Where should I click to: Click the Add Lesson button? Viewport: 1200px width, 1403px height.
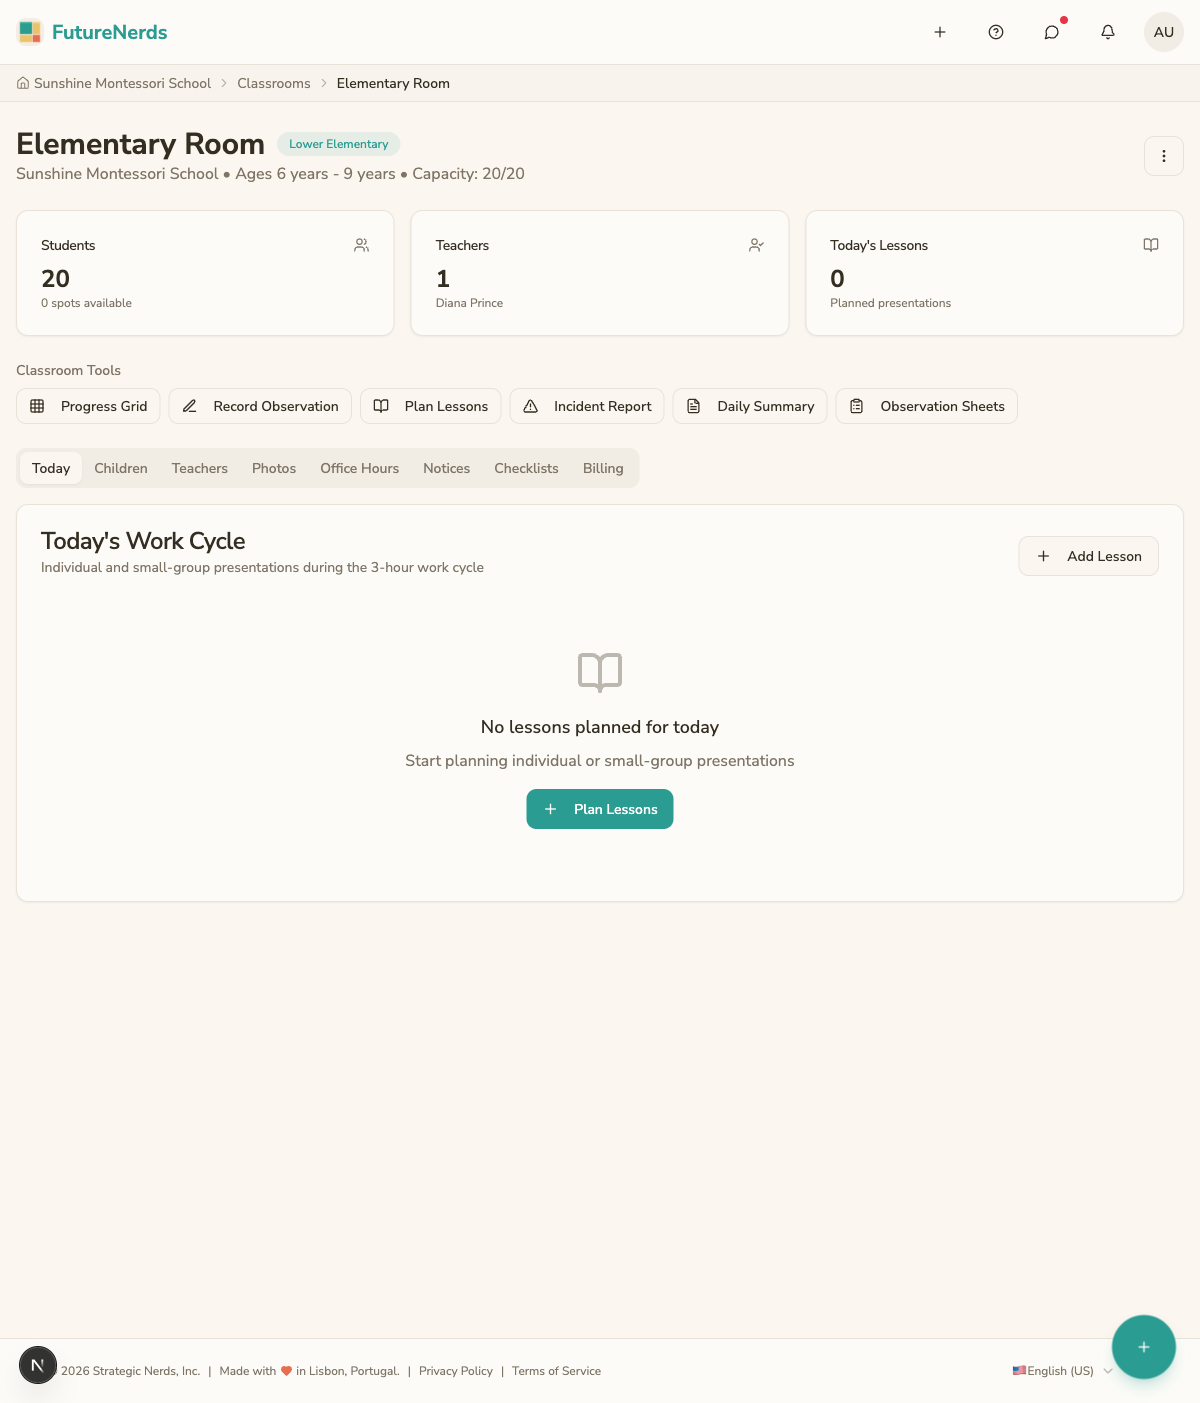pyautogui.click(x=1089, y=556)
